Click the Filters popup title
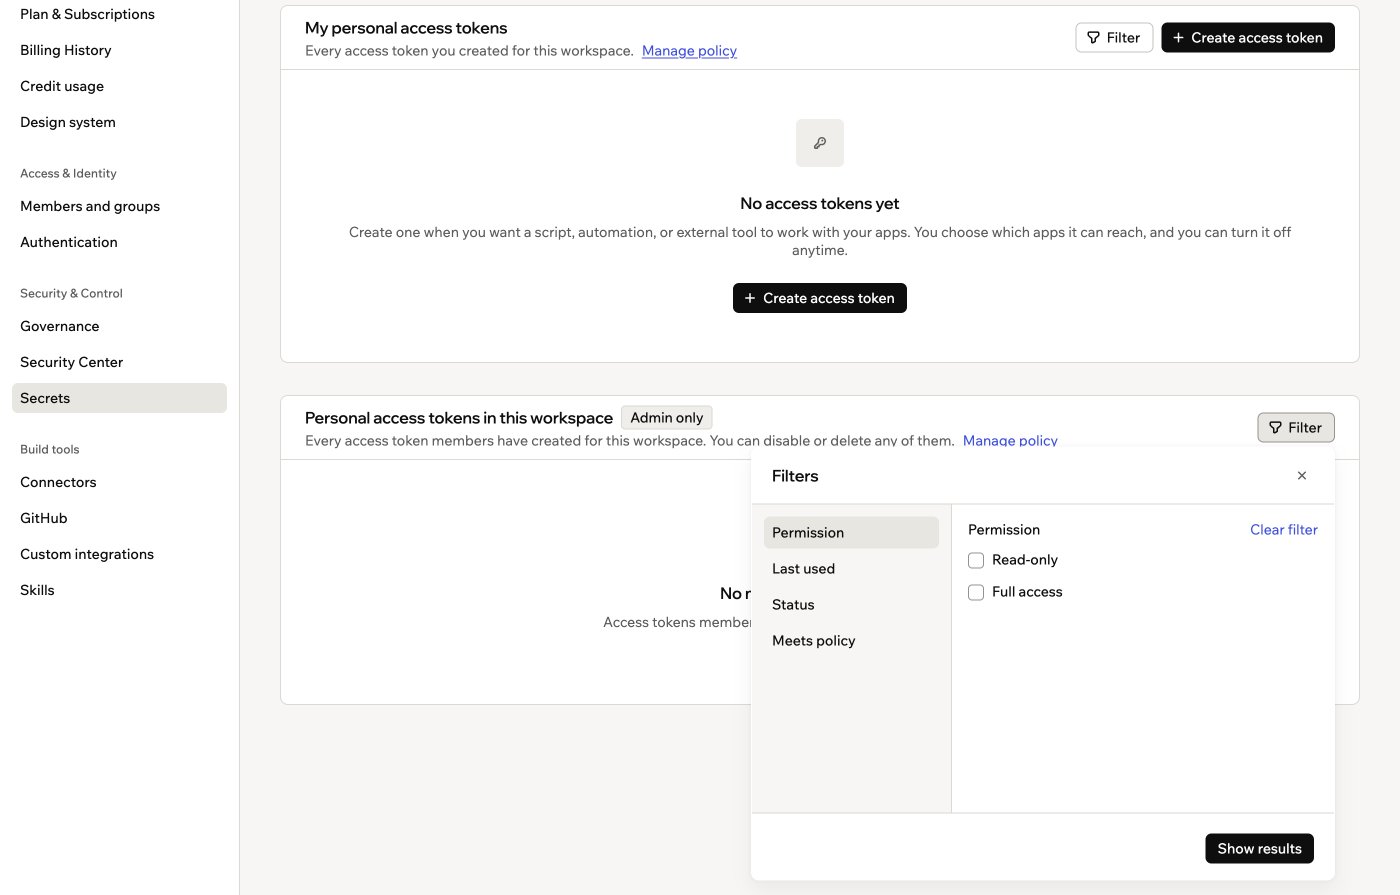Viewport: 1400px width, 895px height. (795, 476)
